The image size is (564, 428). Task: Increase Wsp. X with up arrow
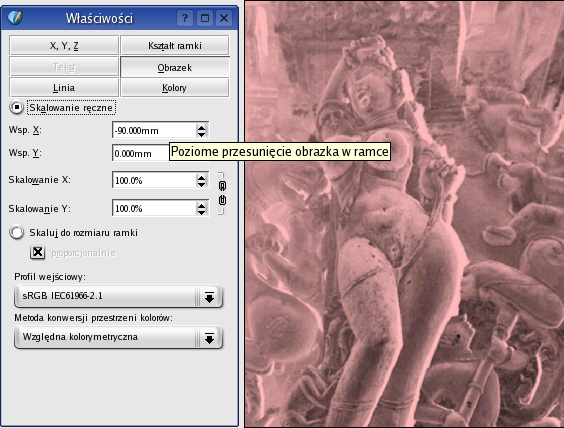coord(201,127)
